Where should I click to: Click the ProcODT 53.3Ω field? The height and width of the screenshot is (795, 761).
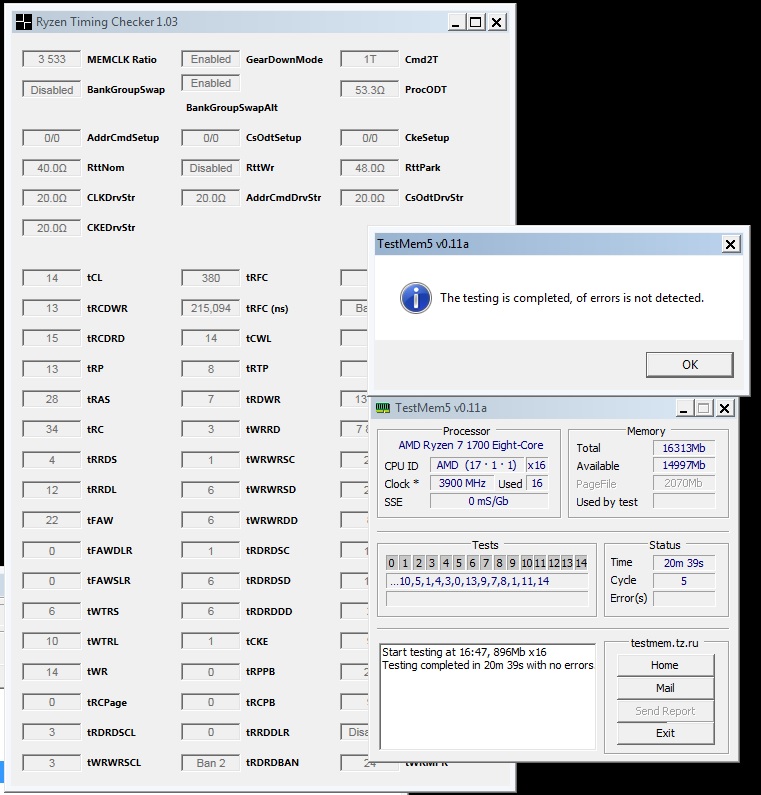click(x=370, y=90)
